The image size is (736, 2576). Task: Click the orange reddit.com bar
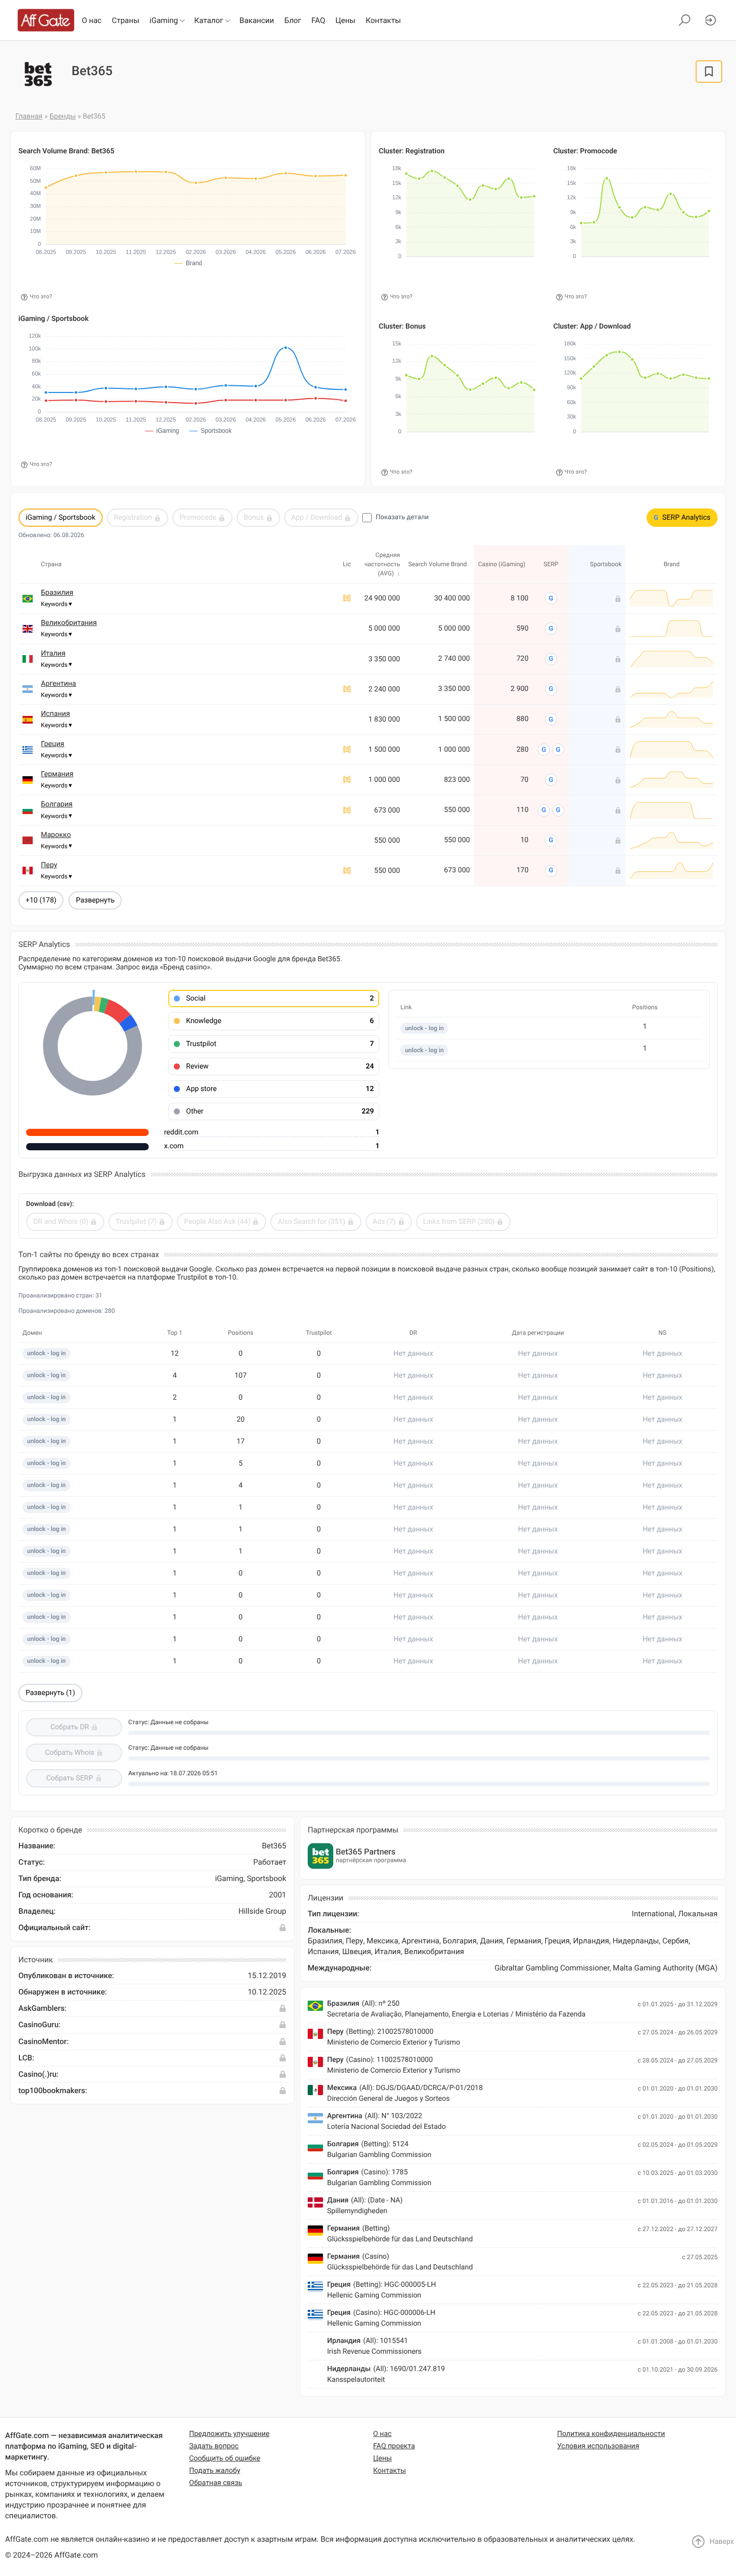pyautogui.click(x=87, y=1132)
